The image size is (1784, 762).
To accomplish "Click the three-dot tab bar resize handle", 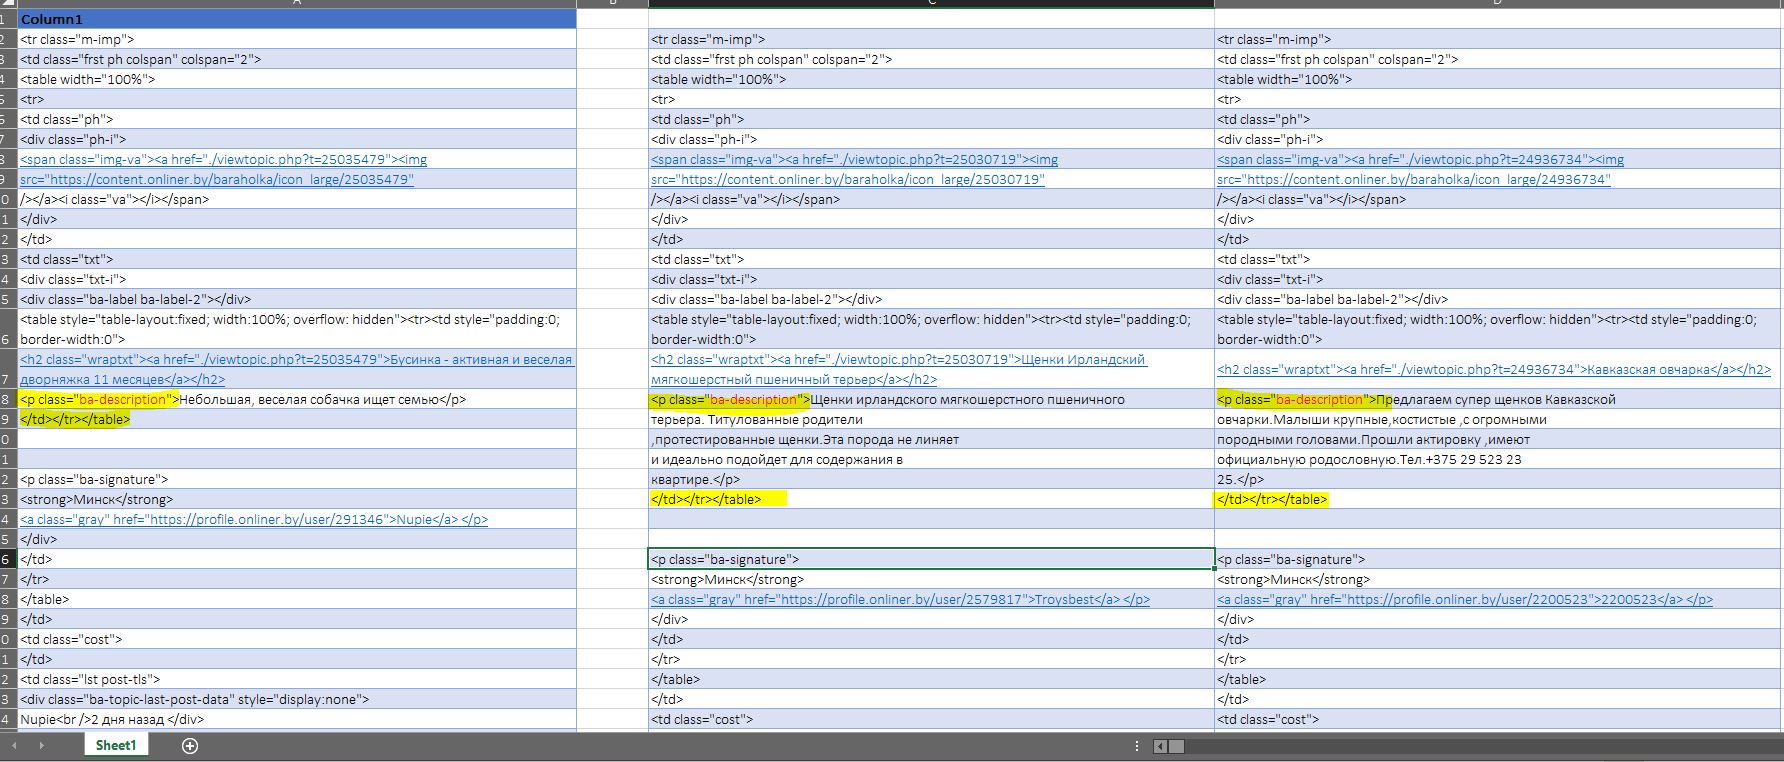I will (1137, 746).
